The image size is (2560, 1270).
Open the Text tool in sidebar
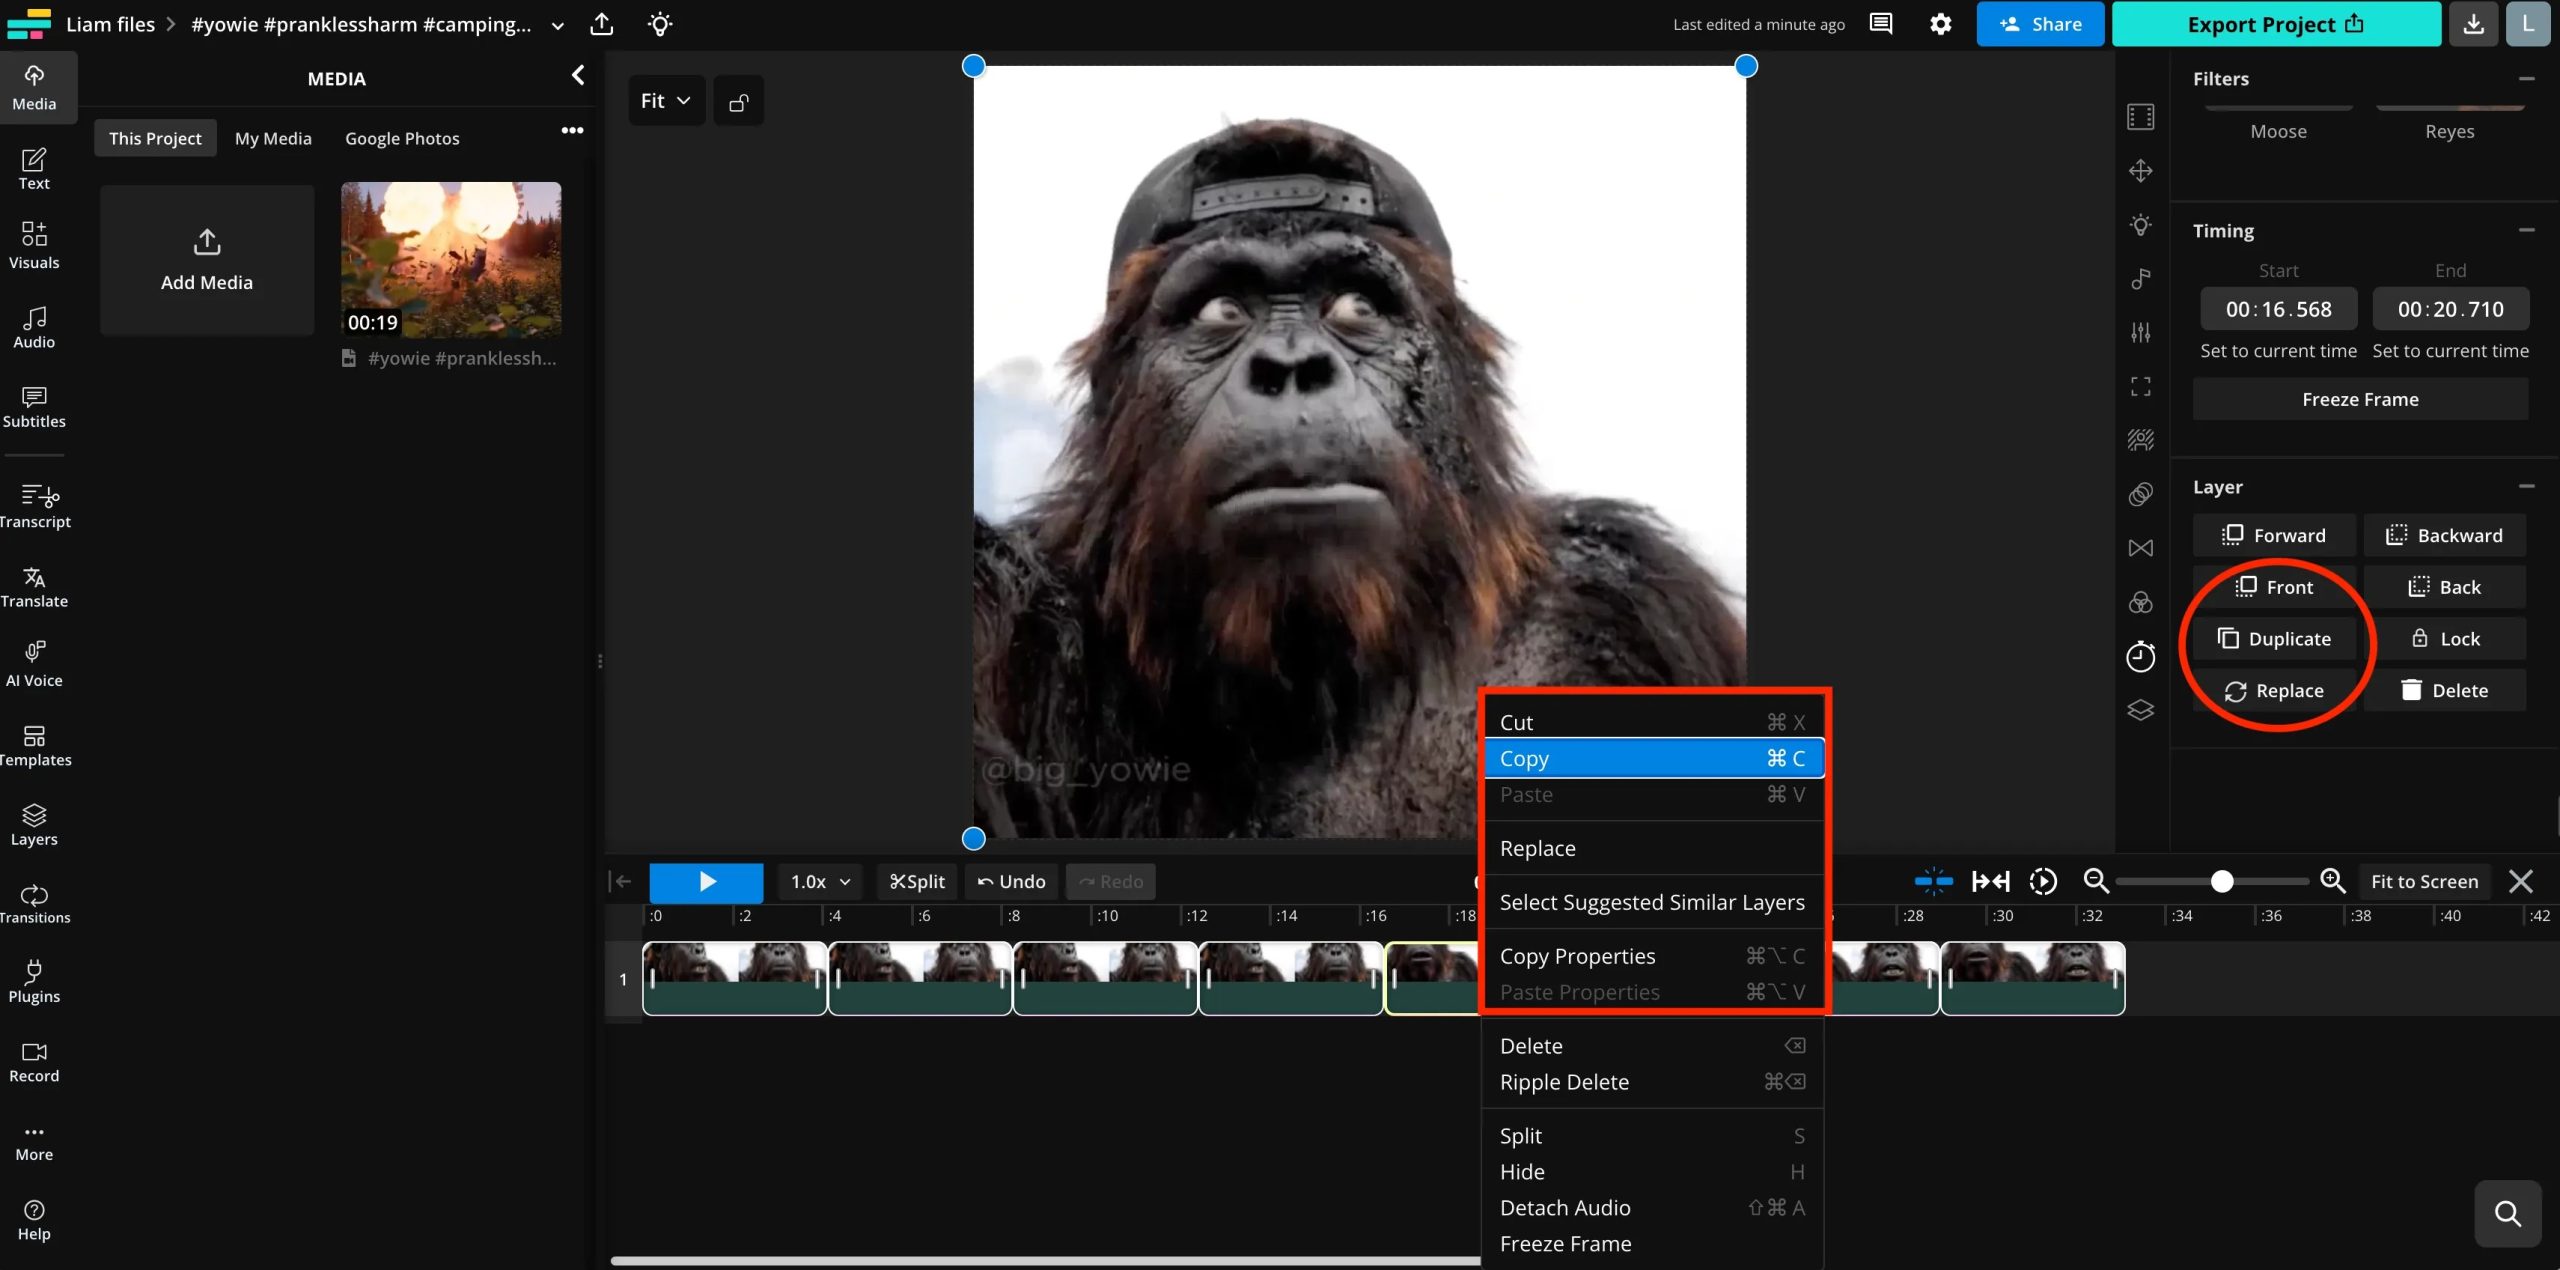[34, 169]
